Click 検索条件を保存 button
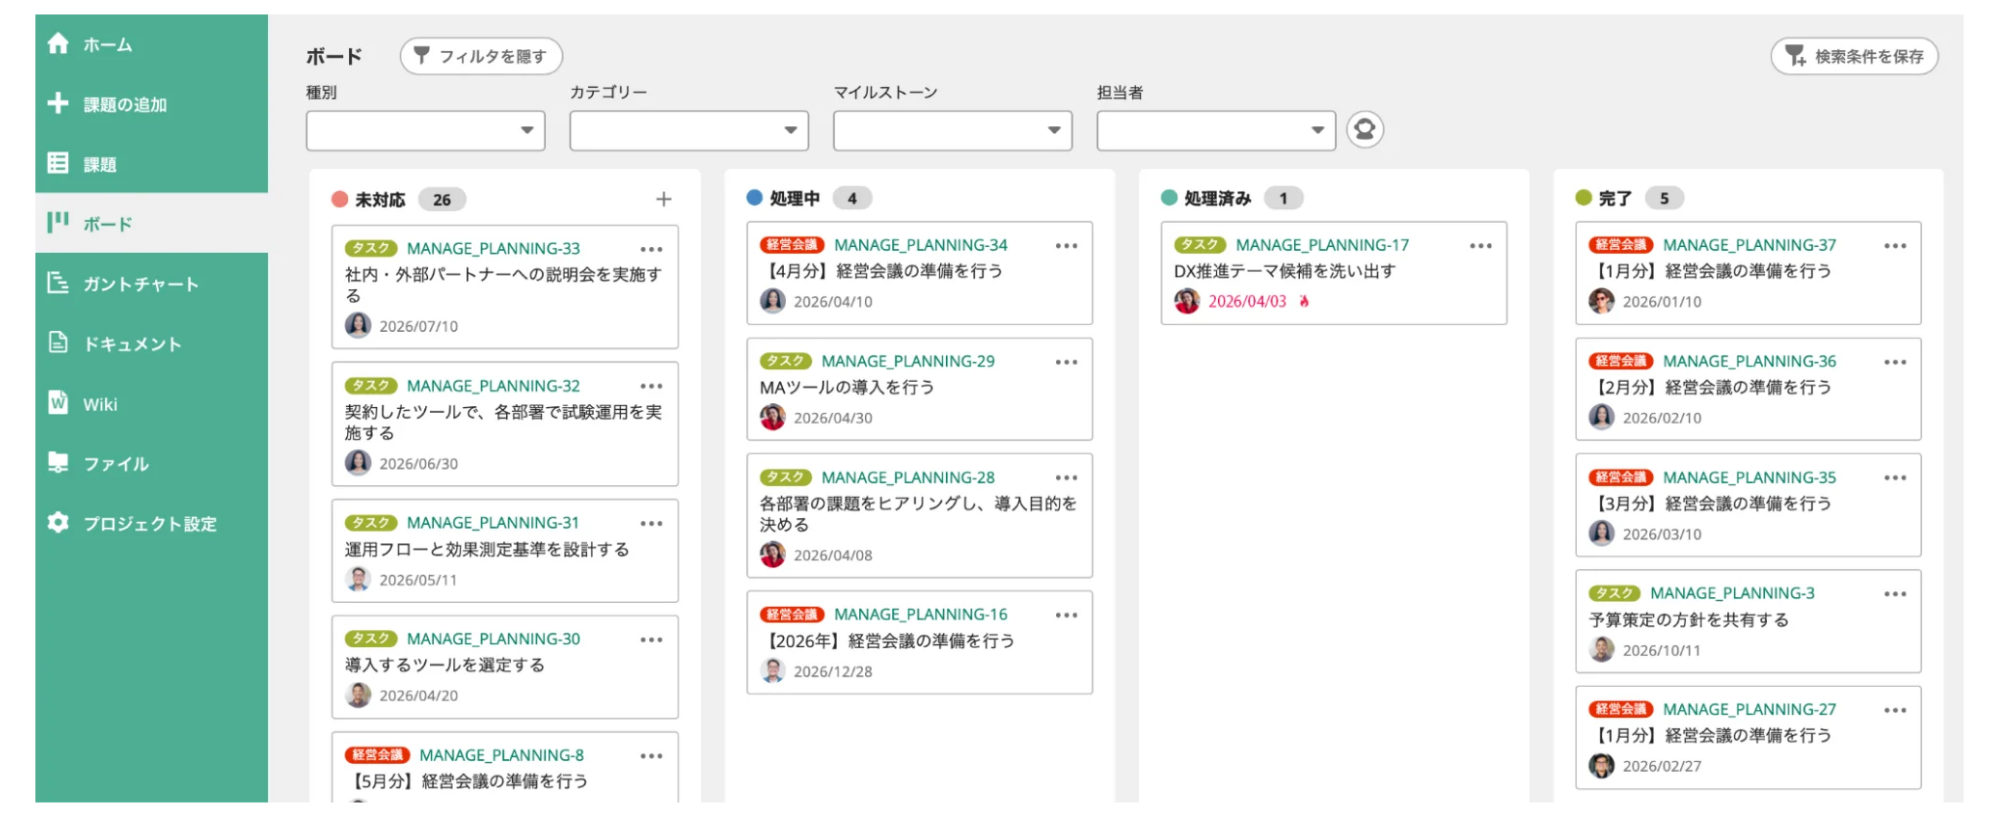The image size is (1999, 817). pyautogui.click(x=1854, y=56)
